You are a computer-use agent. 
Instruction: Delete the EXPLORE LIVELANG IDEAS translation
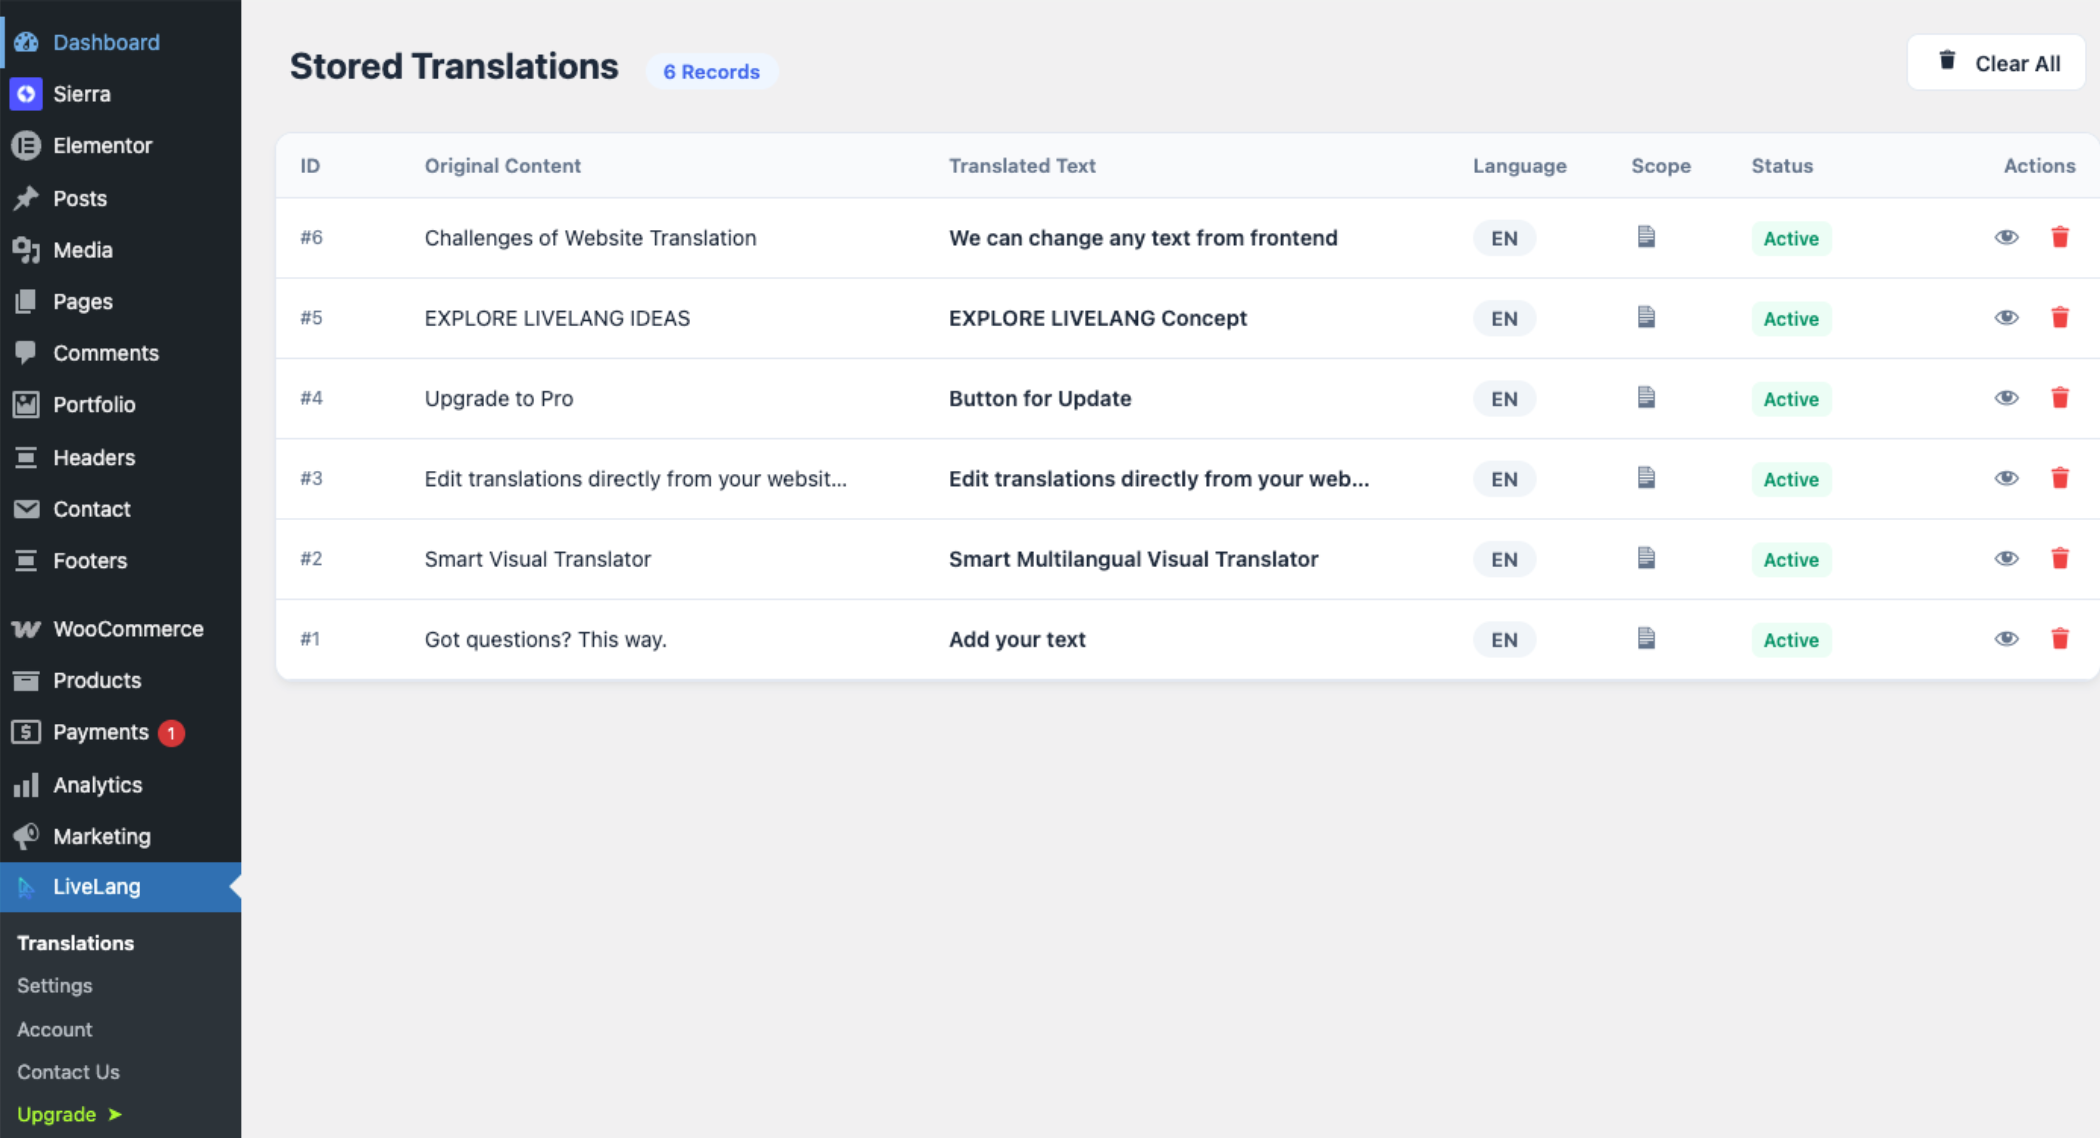pyautogui.click(x=2060, y=317)
